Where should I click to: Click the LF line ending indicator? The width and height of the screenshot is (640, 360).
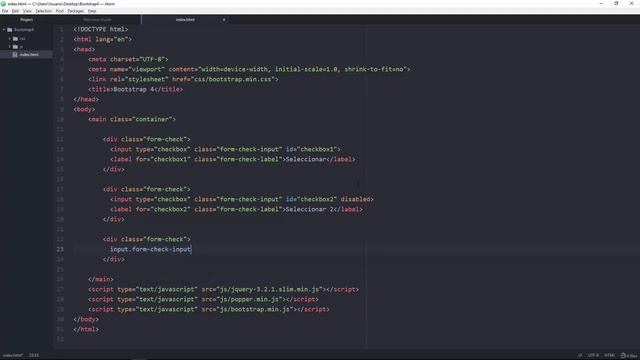[x=580, y=356]
